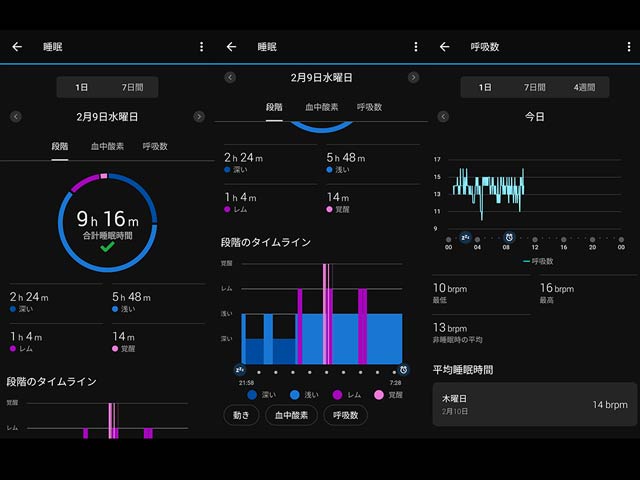Go to previous day on middle sleep screen

(230, 78)
